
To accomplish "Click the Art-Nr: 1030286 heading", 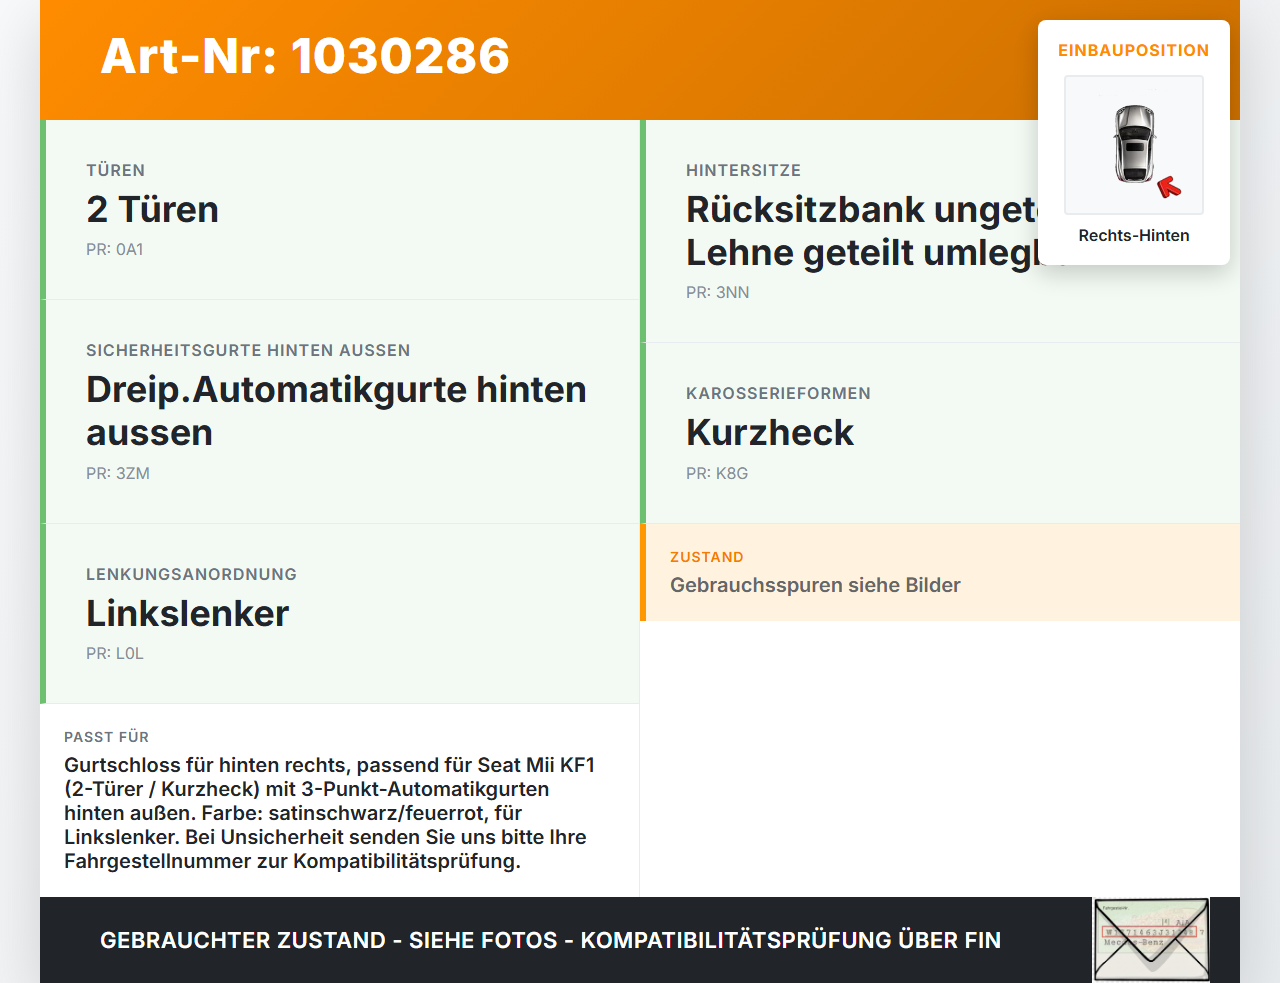I will coord(304,57).
